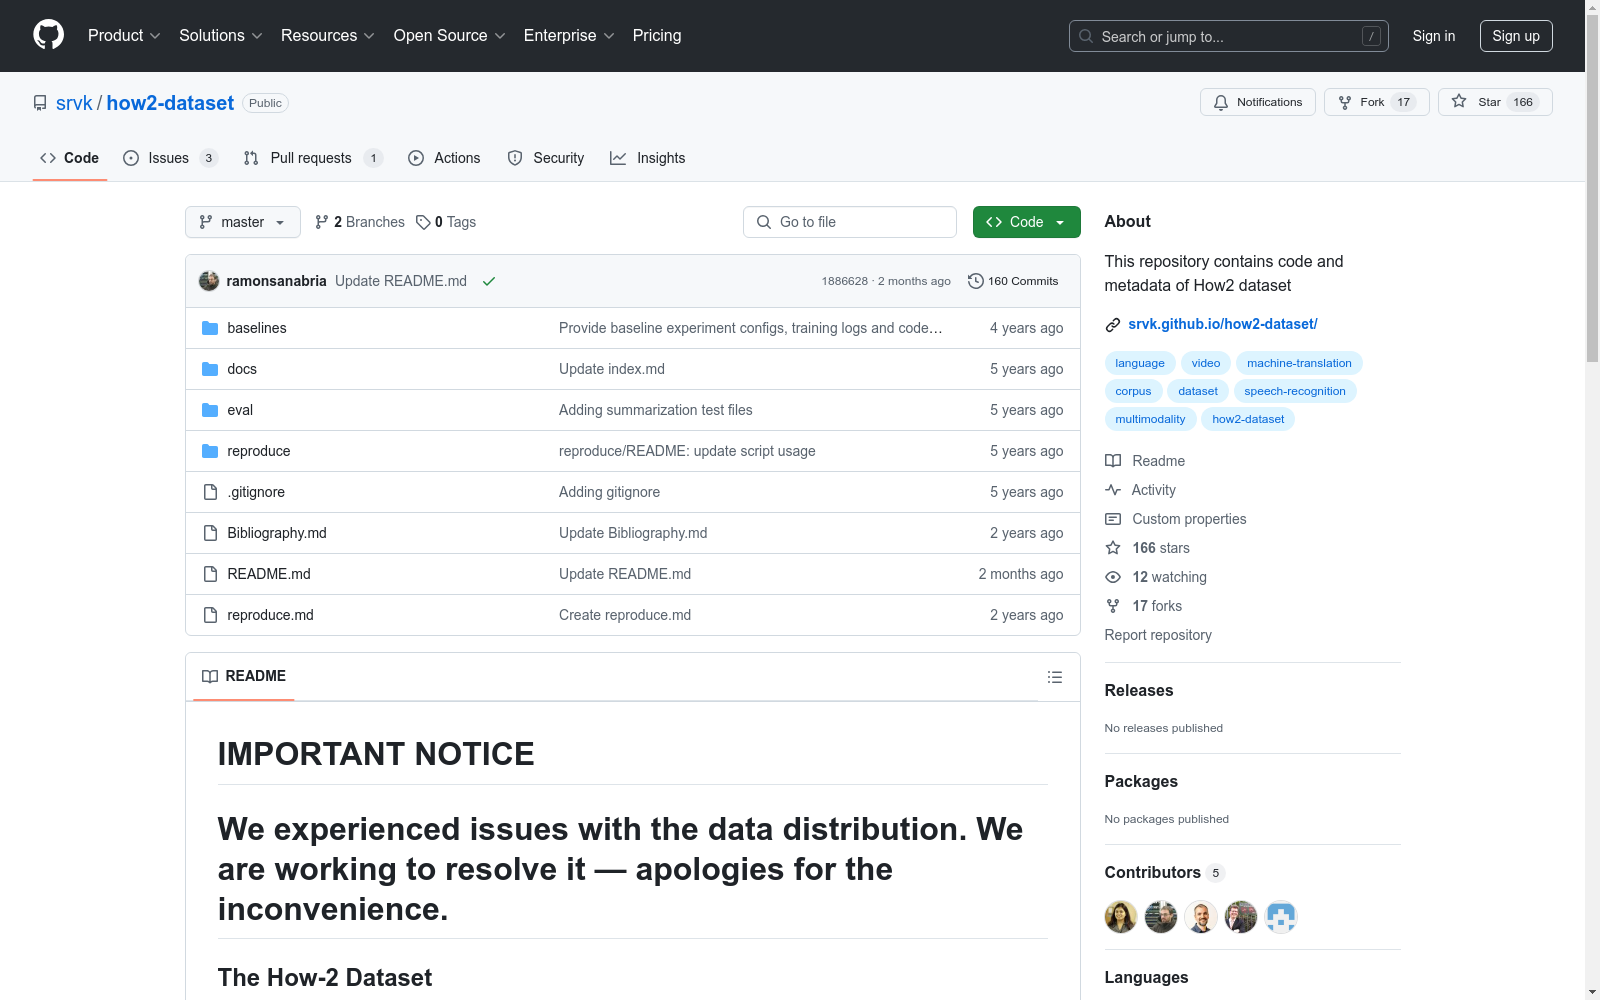Image resolution: width=1600 pixels, height=1000 pixels.
Task: View the 160 Commits history
Action: coord(1013,281)
